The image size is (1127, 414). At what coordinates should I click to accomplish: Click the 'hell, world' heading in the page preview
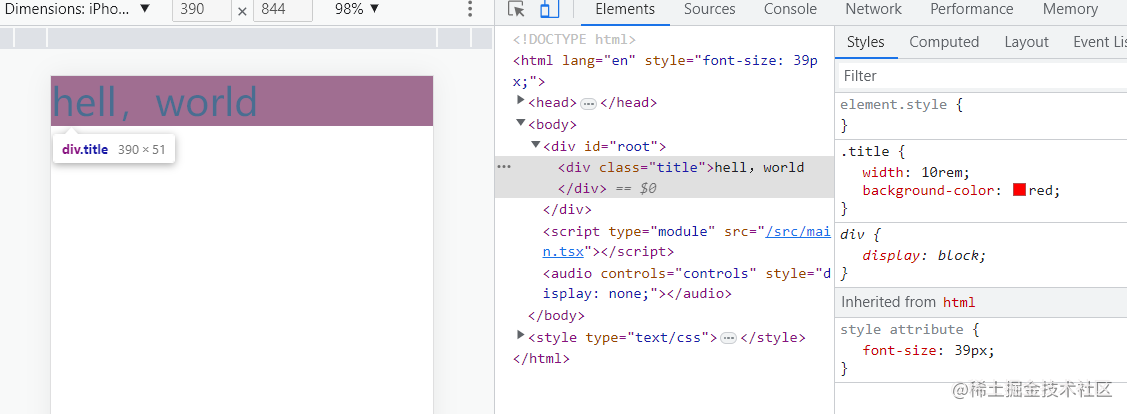click(x=155, y=102)
